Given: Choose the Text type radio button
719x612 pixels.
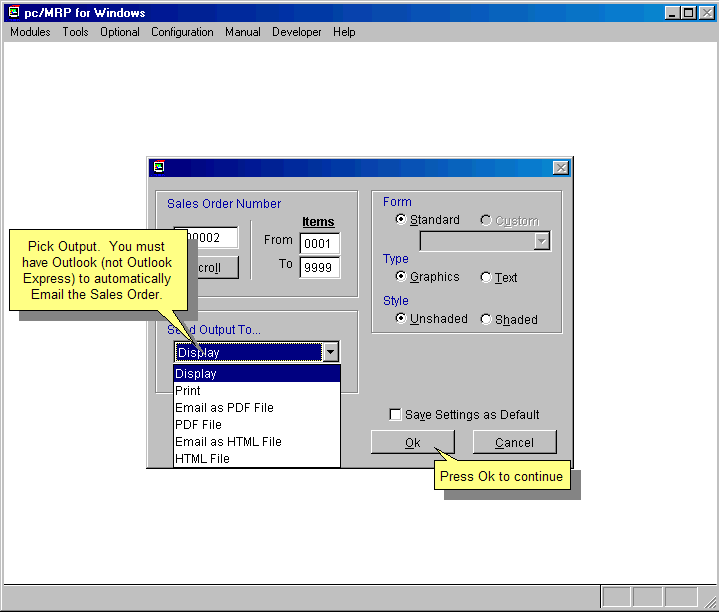Looking at the screenshot, I should click(487, 278).
